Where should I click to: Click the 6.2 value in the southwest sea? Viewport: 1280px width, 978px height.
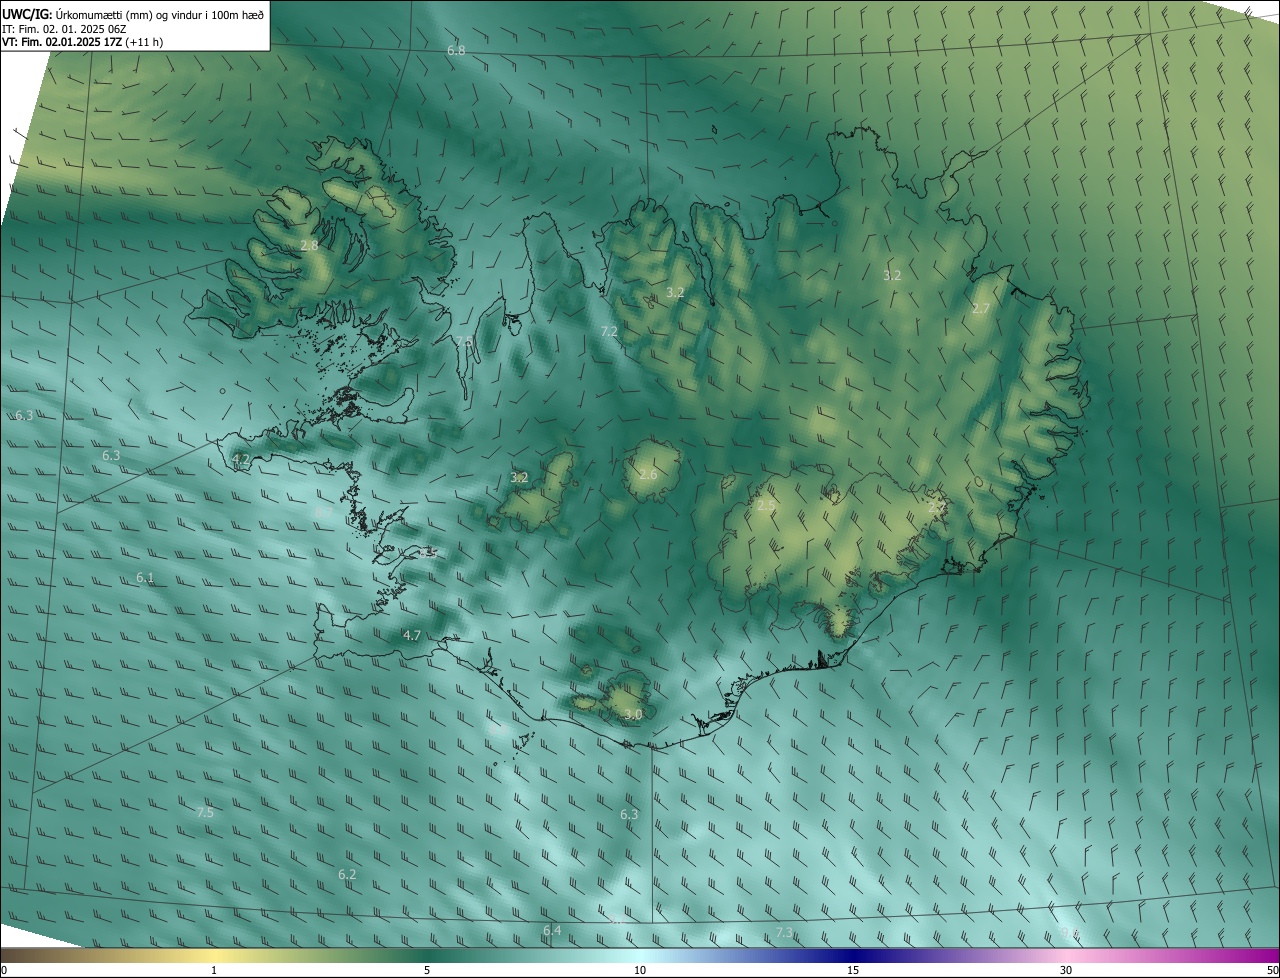click(347, 874)
